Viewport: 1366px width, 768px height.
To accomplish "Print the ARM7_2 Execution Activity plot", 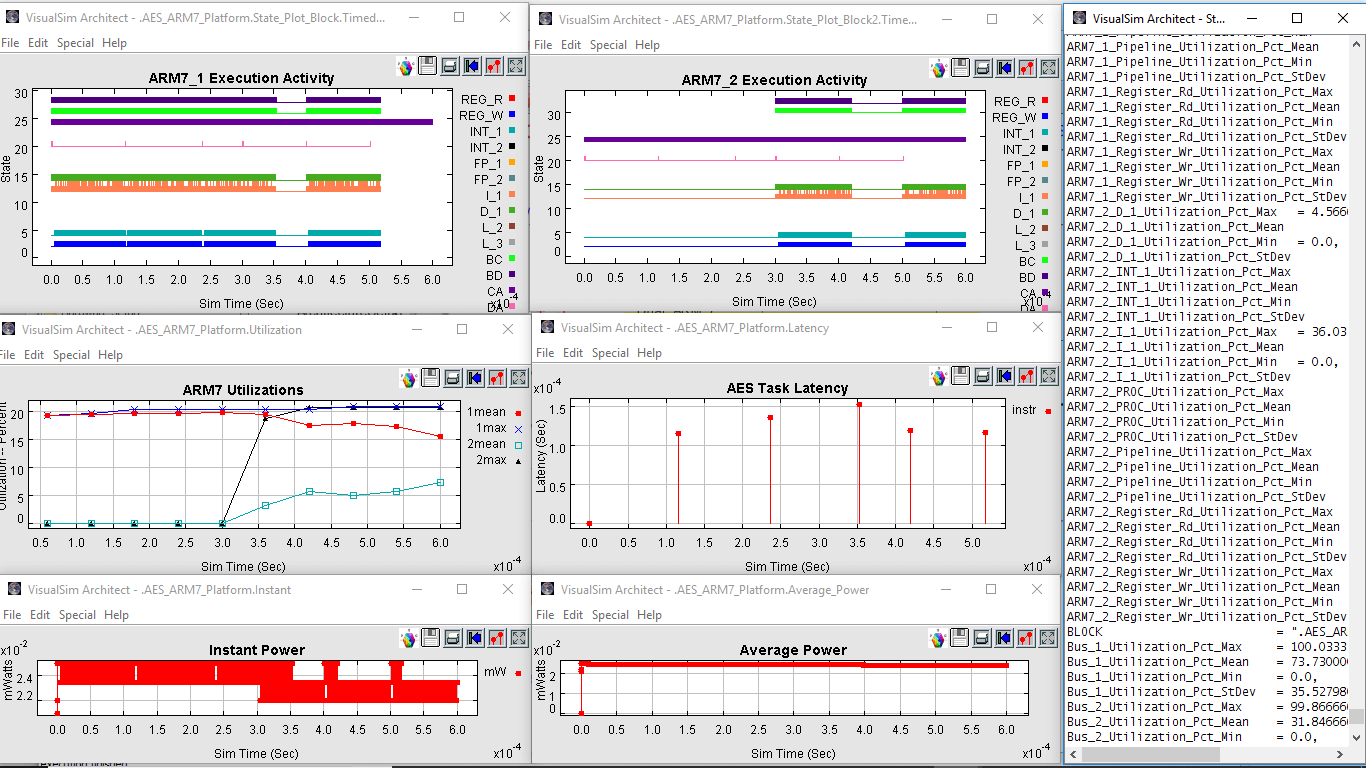I will tap(982, 67).
